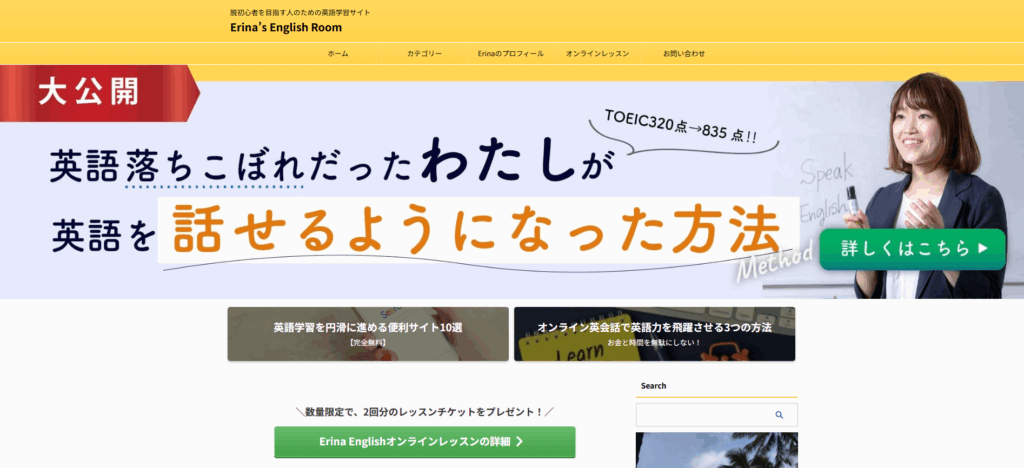
Task: Click the Erina's English Room site title
Action: click(x=286, y=27)
